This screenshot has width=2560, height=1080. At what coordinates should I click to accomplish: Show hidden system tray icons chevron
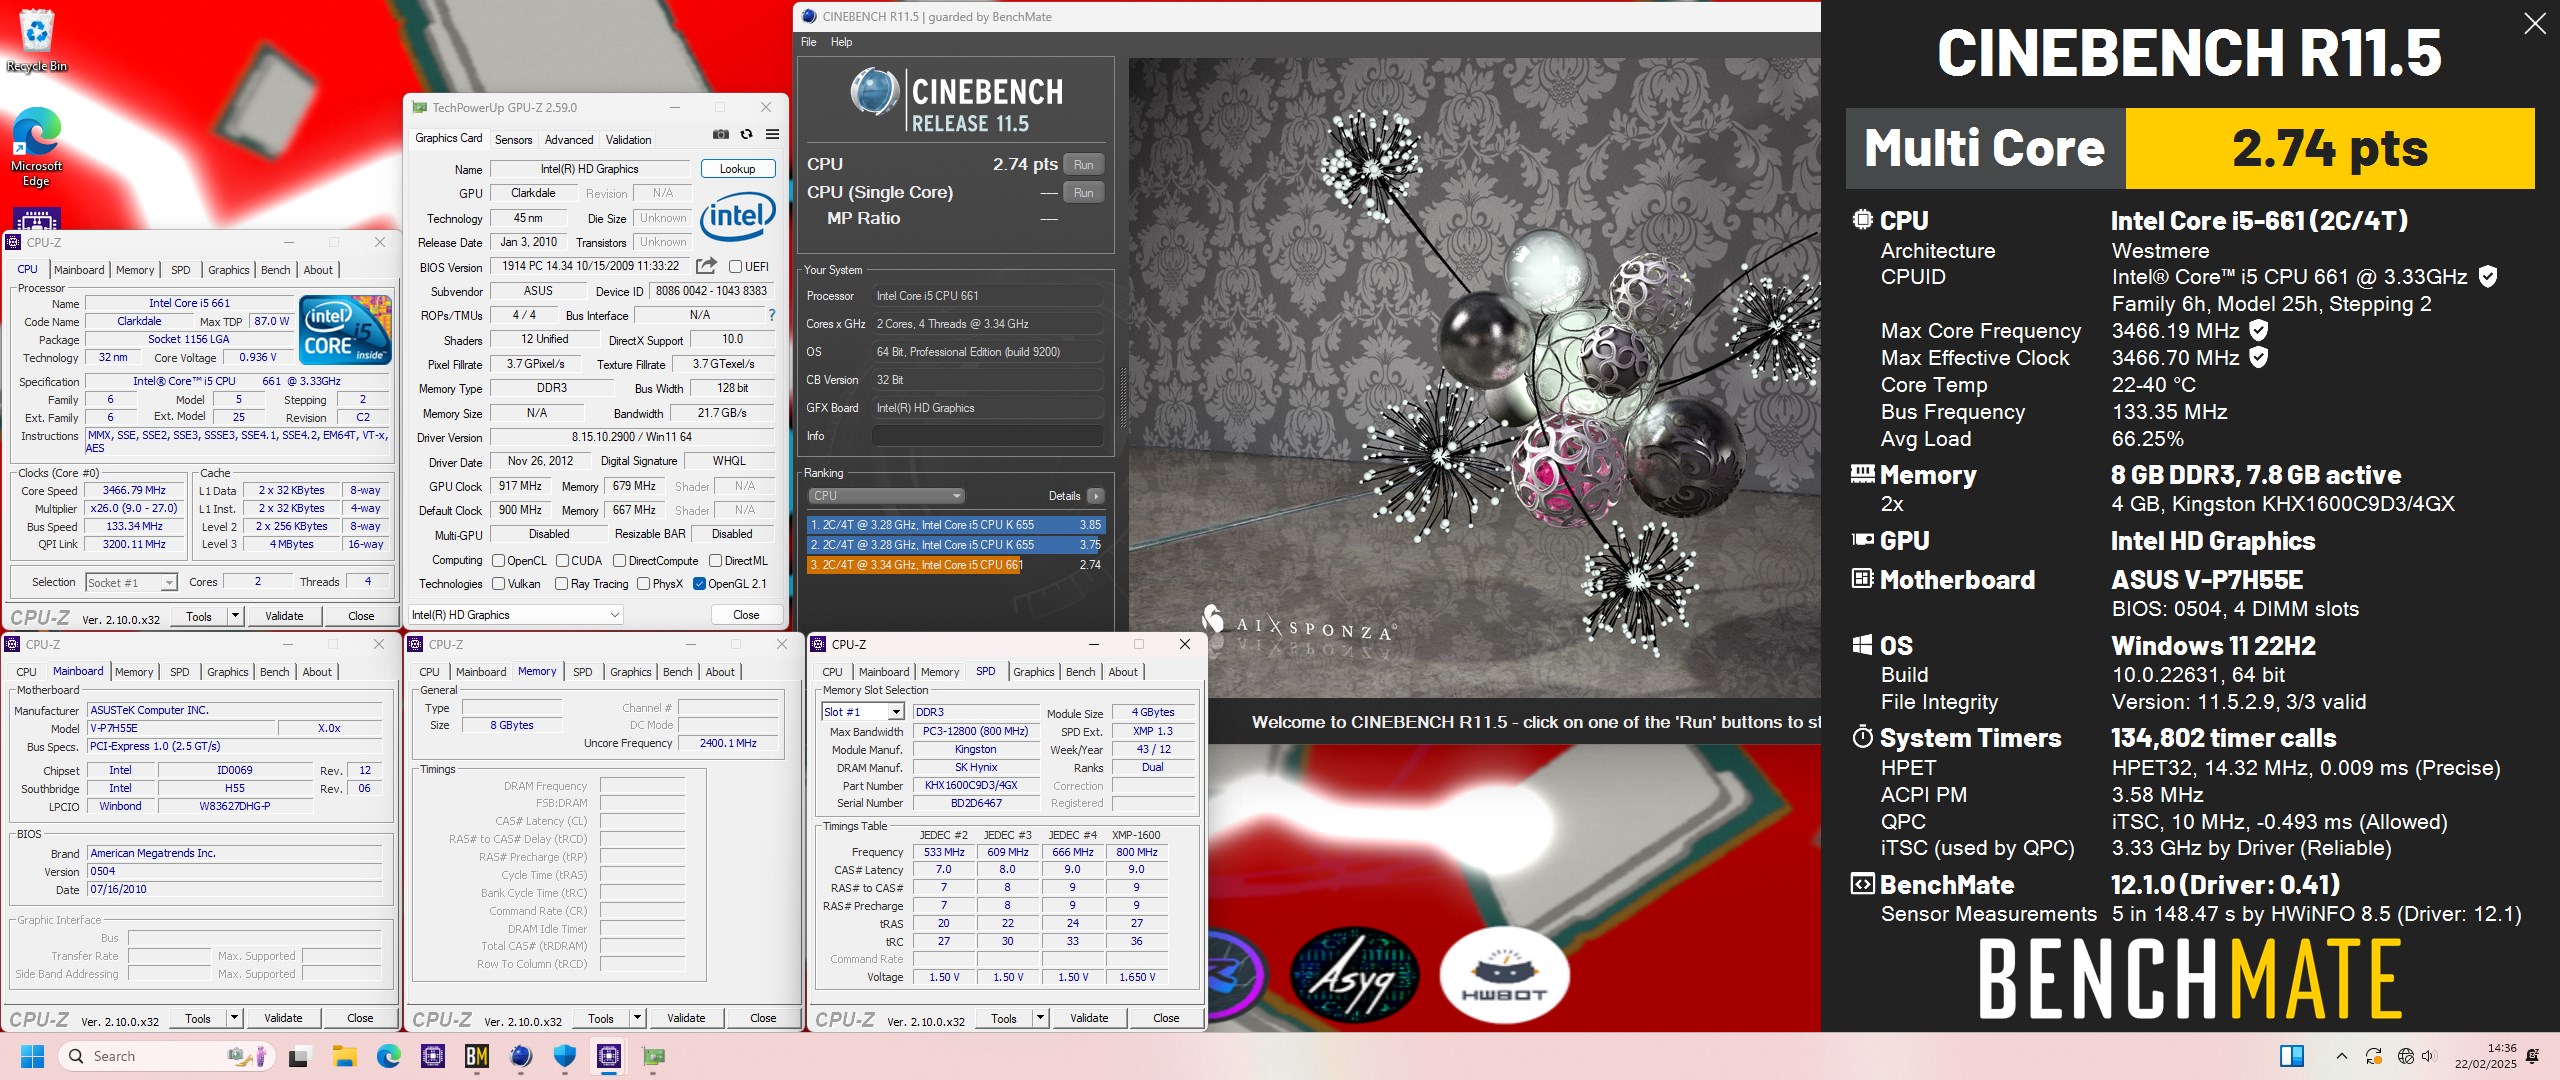[2341, 1056]
